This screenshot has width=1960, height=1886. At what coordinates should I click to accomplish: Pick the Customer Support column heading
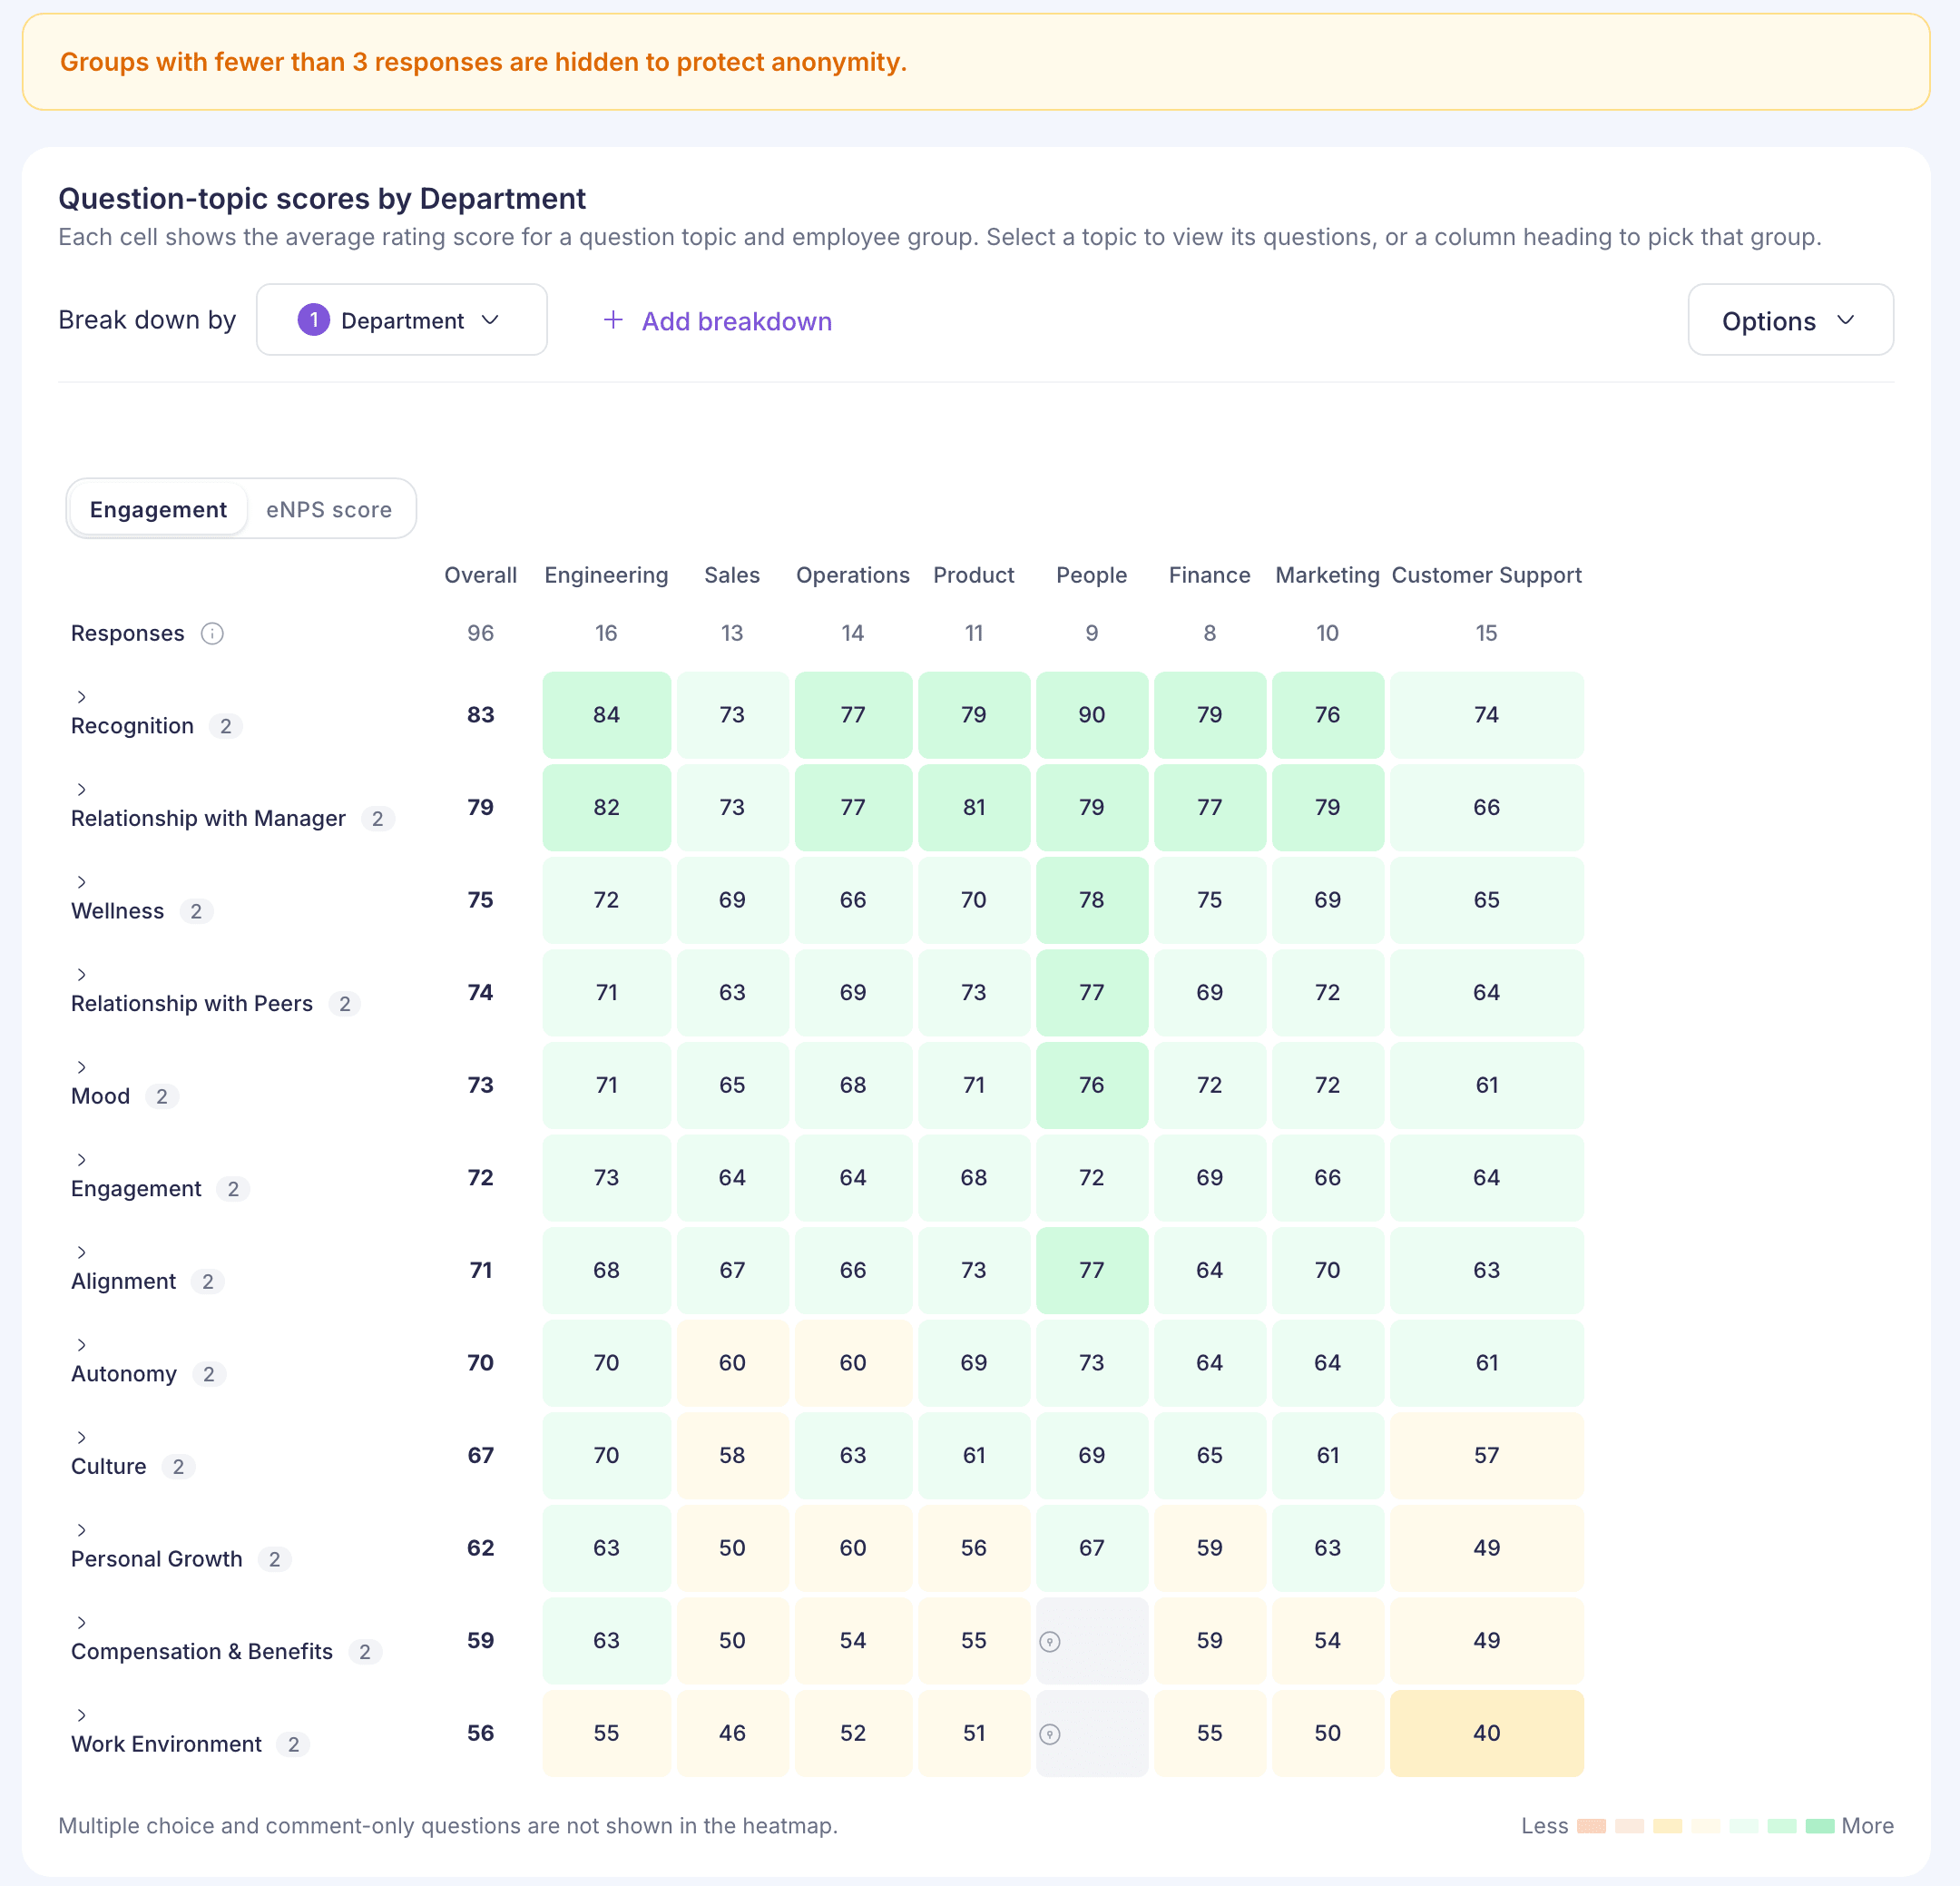[1486, 575]
